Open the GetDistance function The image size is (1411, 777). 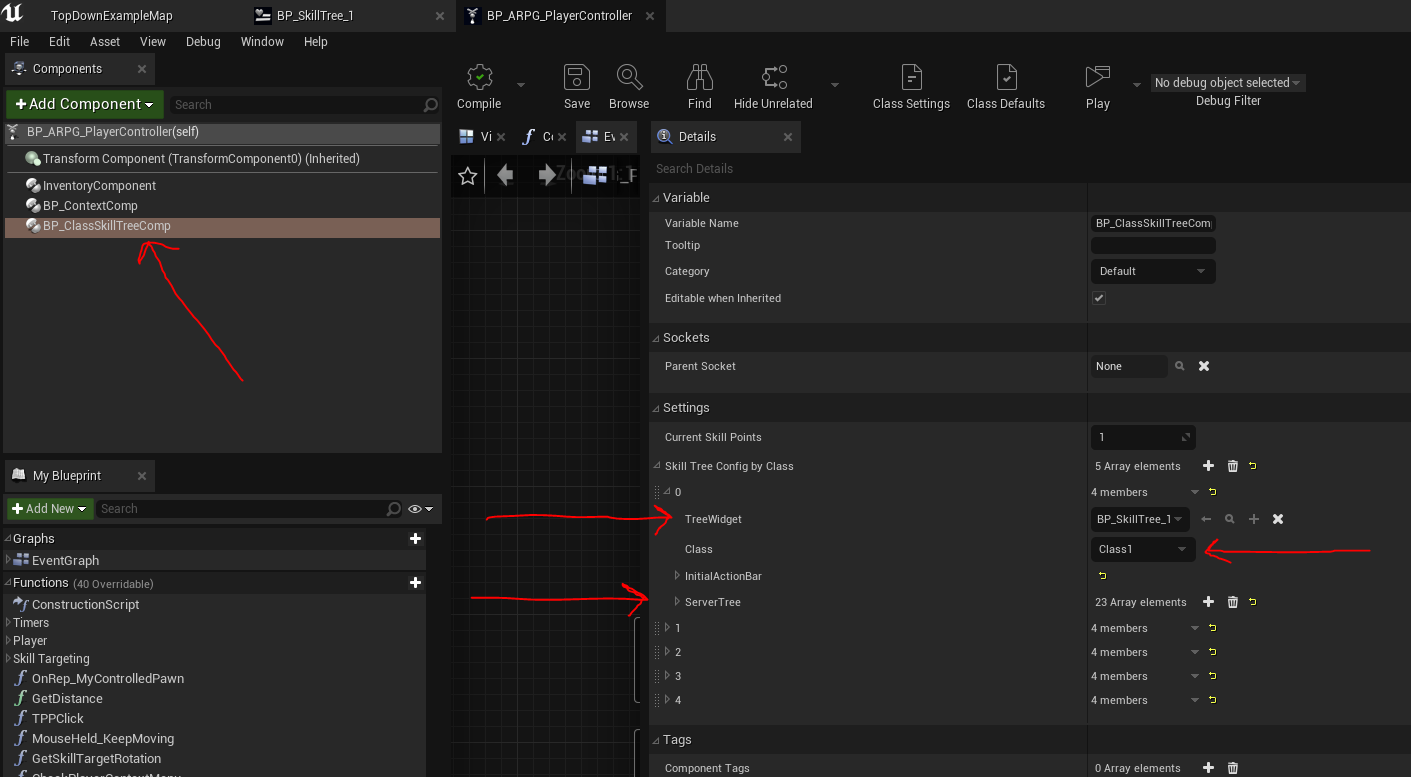(67, 699)
